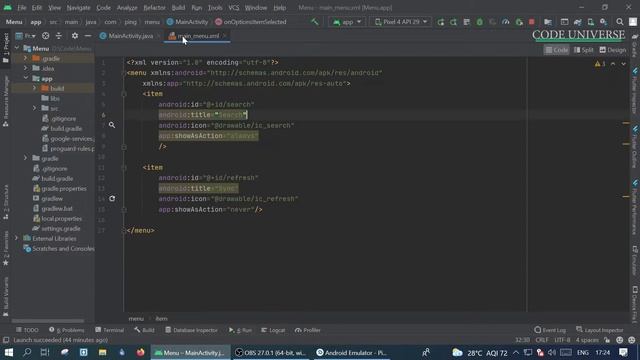Open the File menu
The width and height of the screenshot is (640, 360).
tap(21, 8)
